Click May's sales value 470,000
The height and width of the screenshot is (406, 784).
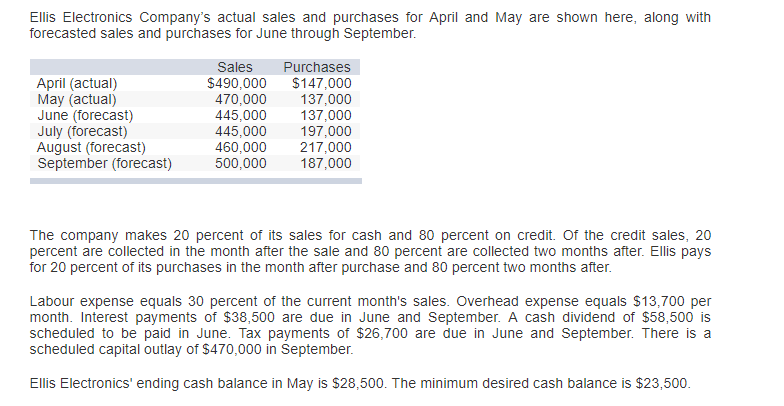click(x=241, y=99)
